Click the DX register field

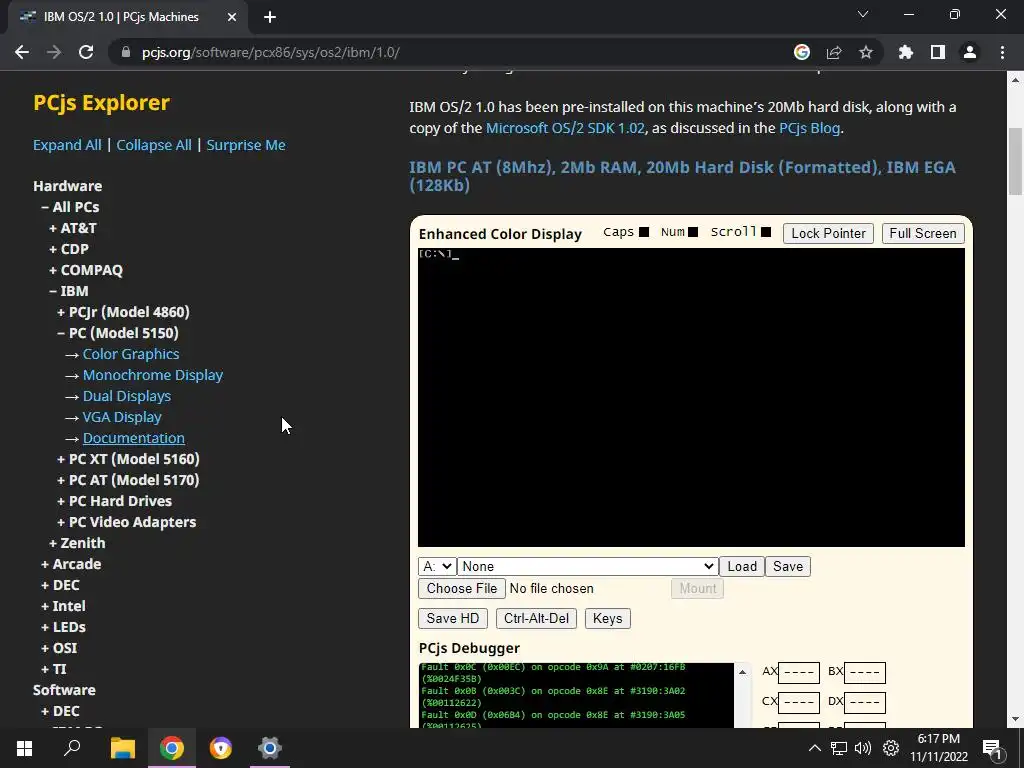click(865, 702)
